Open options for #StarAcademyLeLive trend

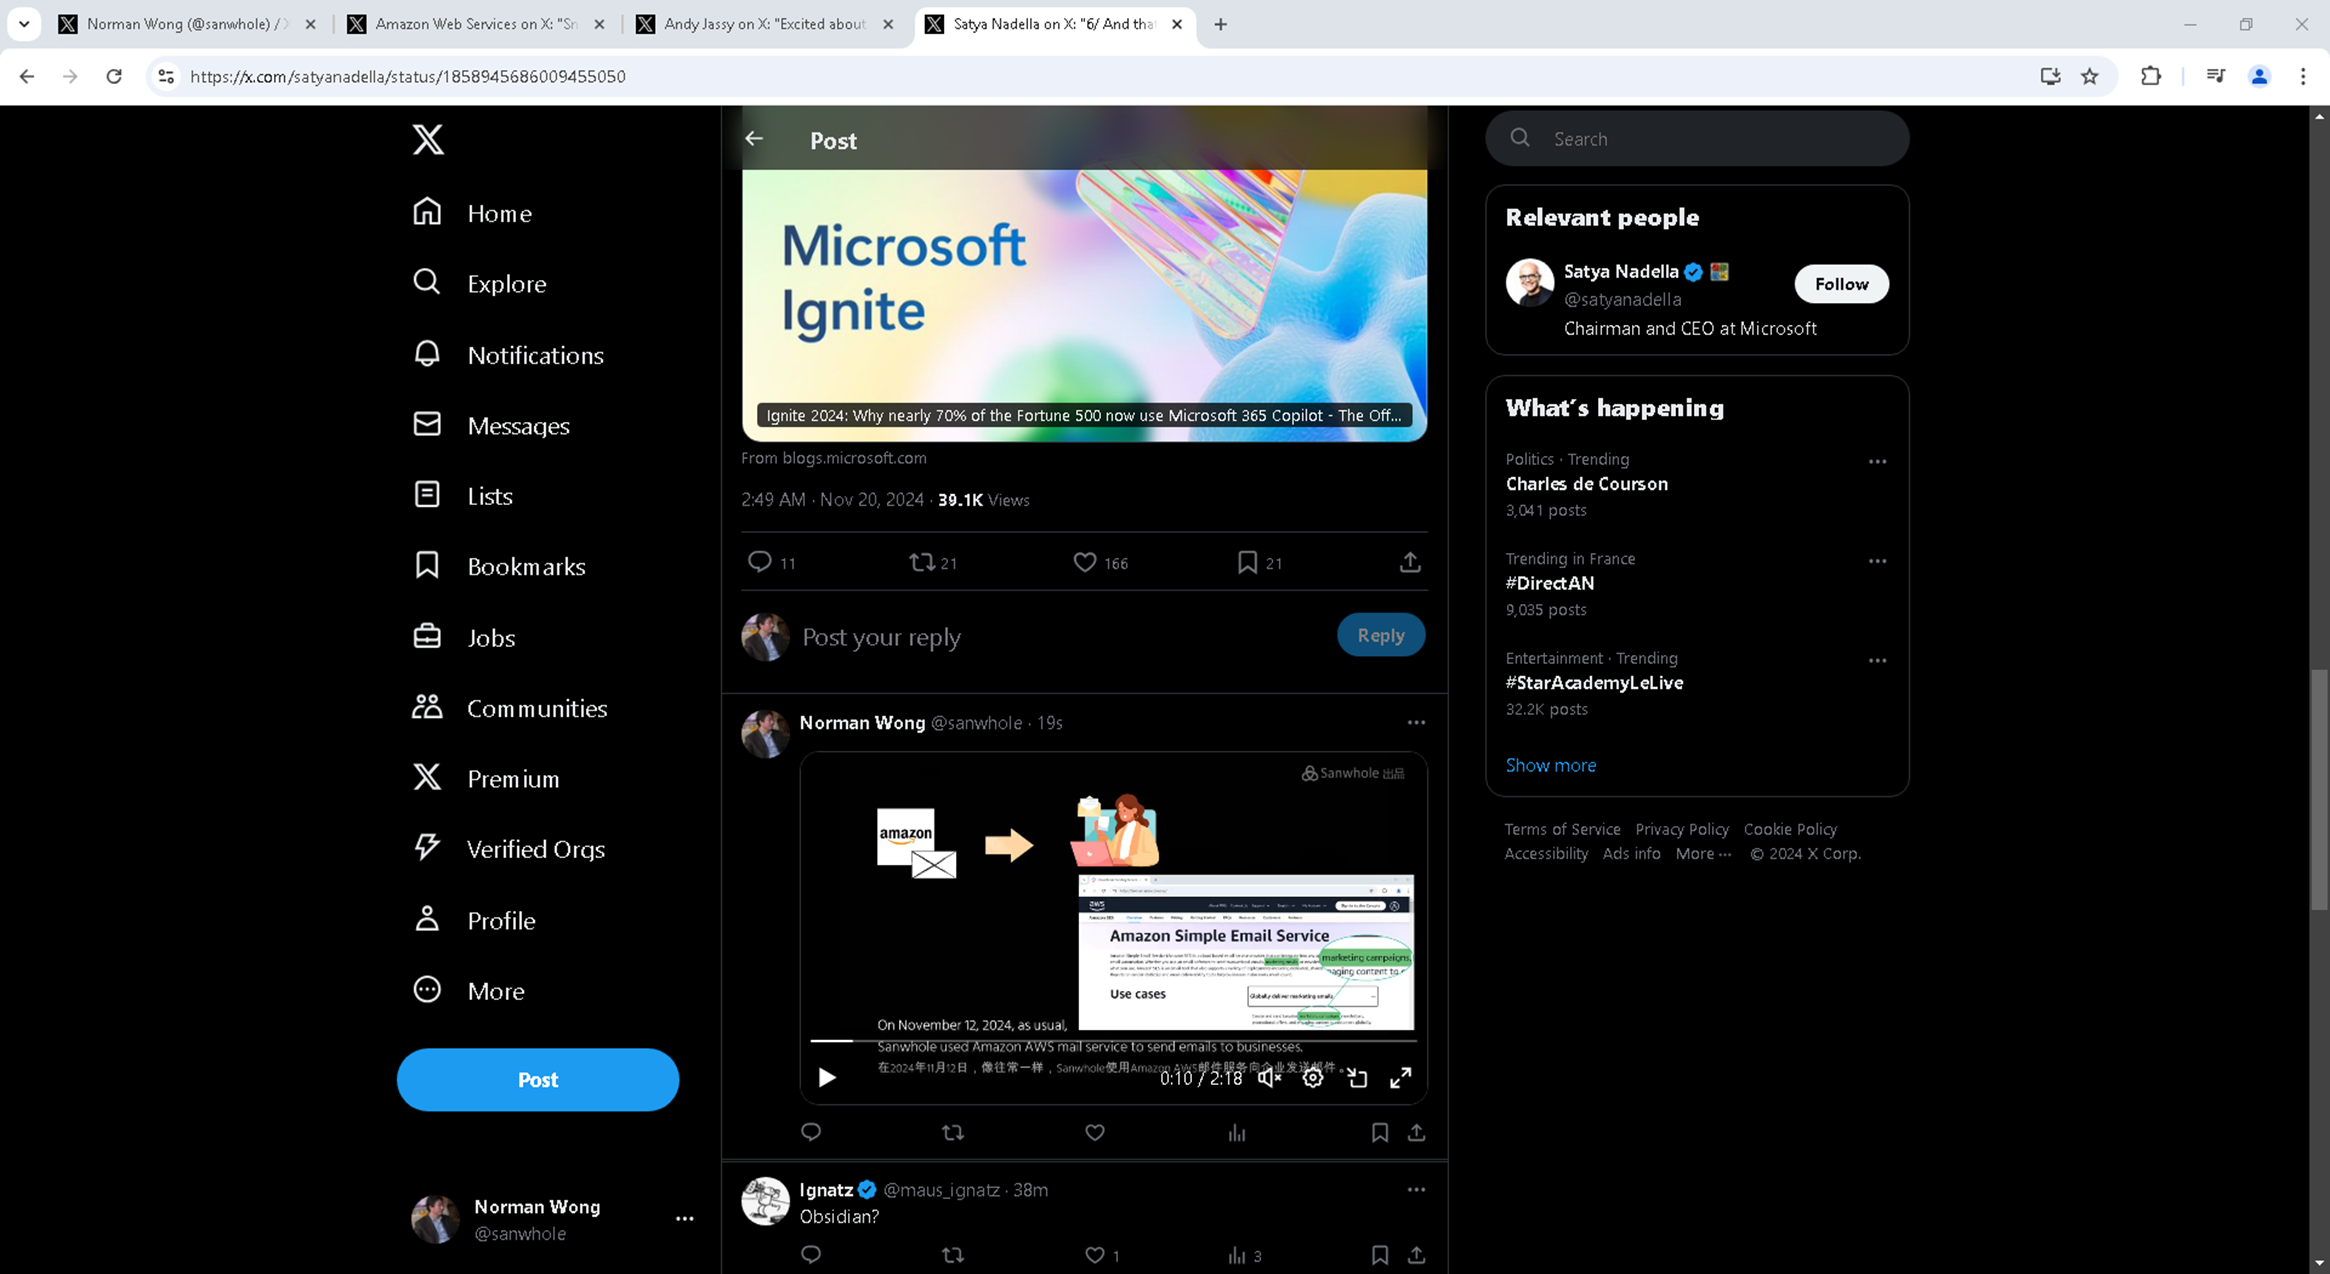pos(1877,660)
